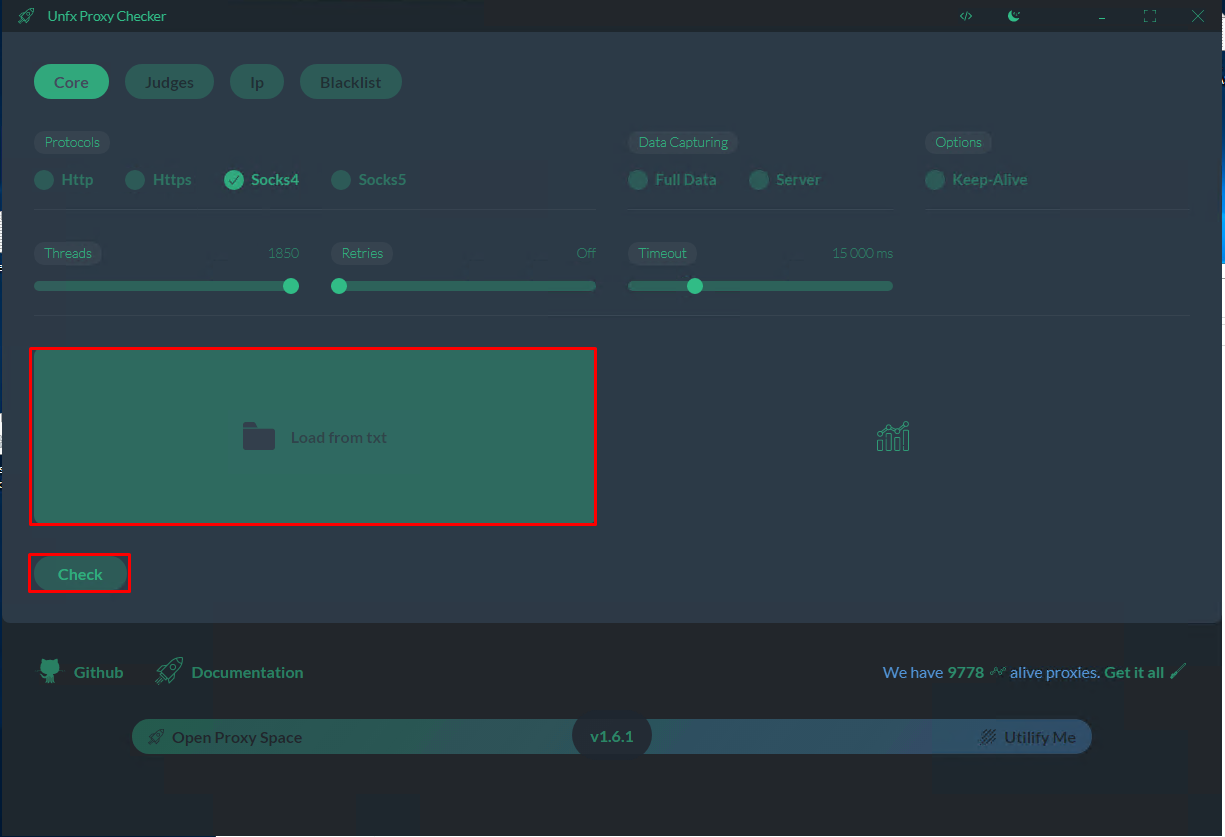
Task: Enable the Keep-Alive option
Action: point(935,180)
